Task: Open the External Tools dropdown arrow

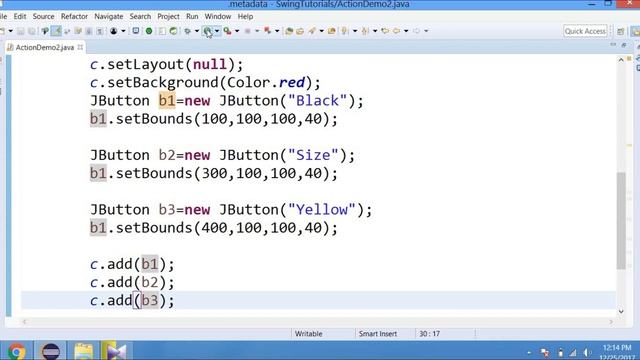Action: pos(237,31)
